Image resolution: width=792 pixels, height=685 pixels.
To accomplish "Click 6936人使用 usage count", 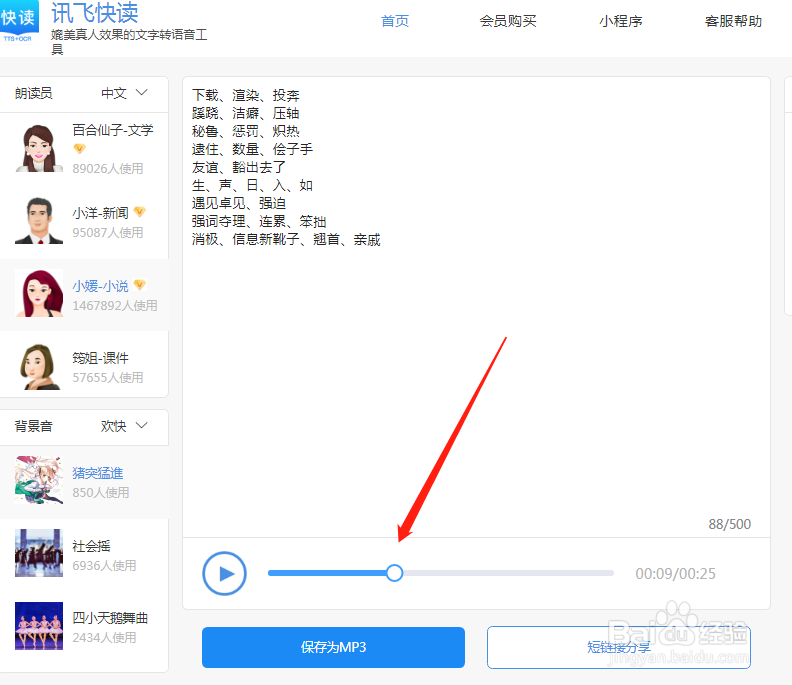I will click(104, 565).
